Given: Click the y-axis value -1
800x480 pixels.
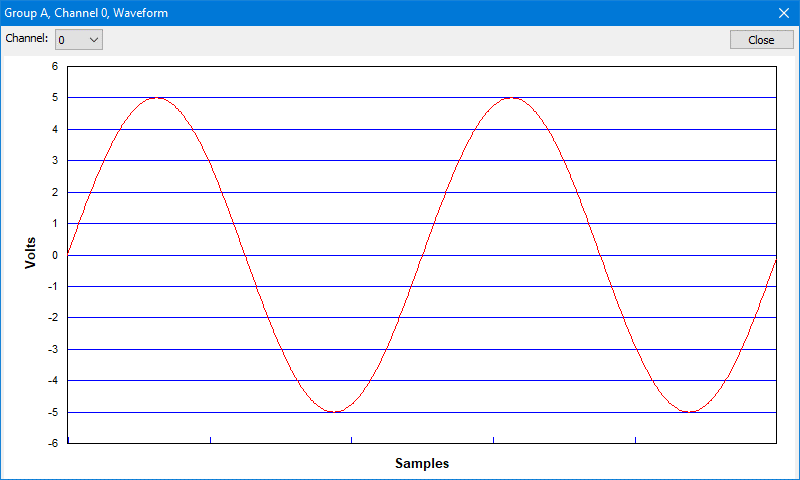Looking at the screenshot, I should point(53,287).
